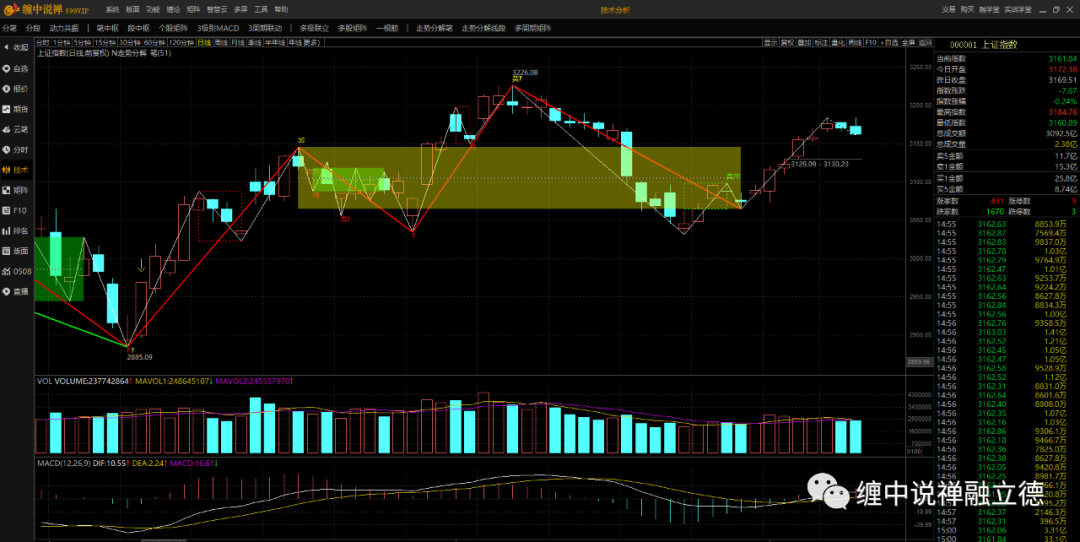Open the F10 info sidebar icon
This screenshot has width=1080, height=542.
coord(16,210)
